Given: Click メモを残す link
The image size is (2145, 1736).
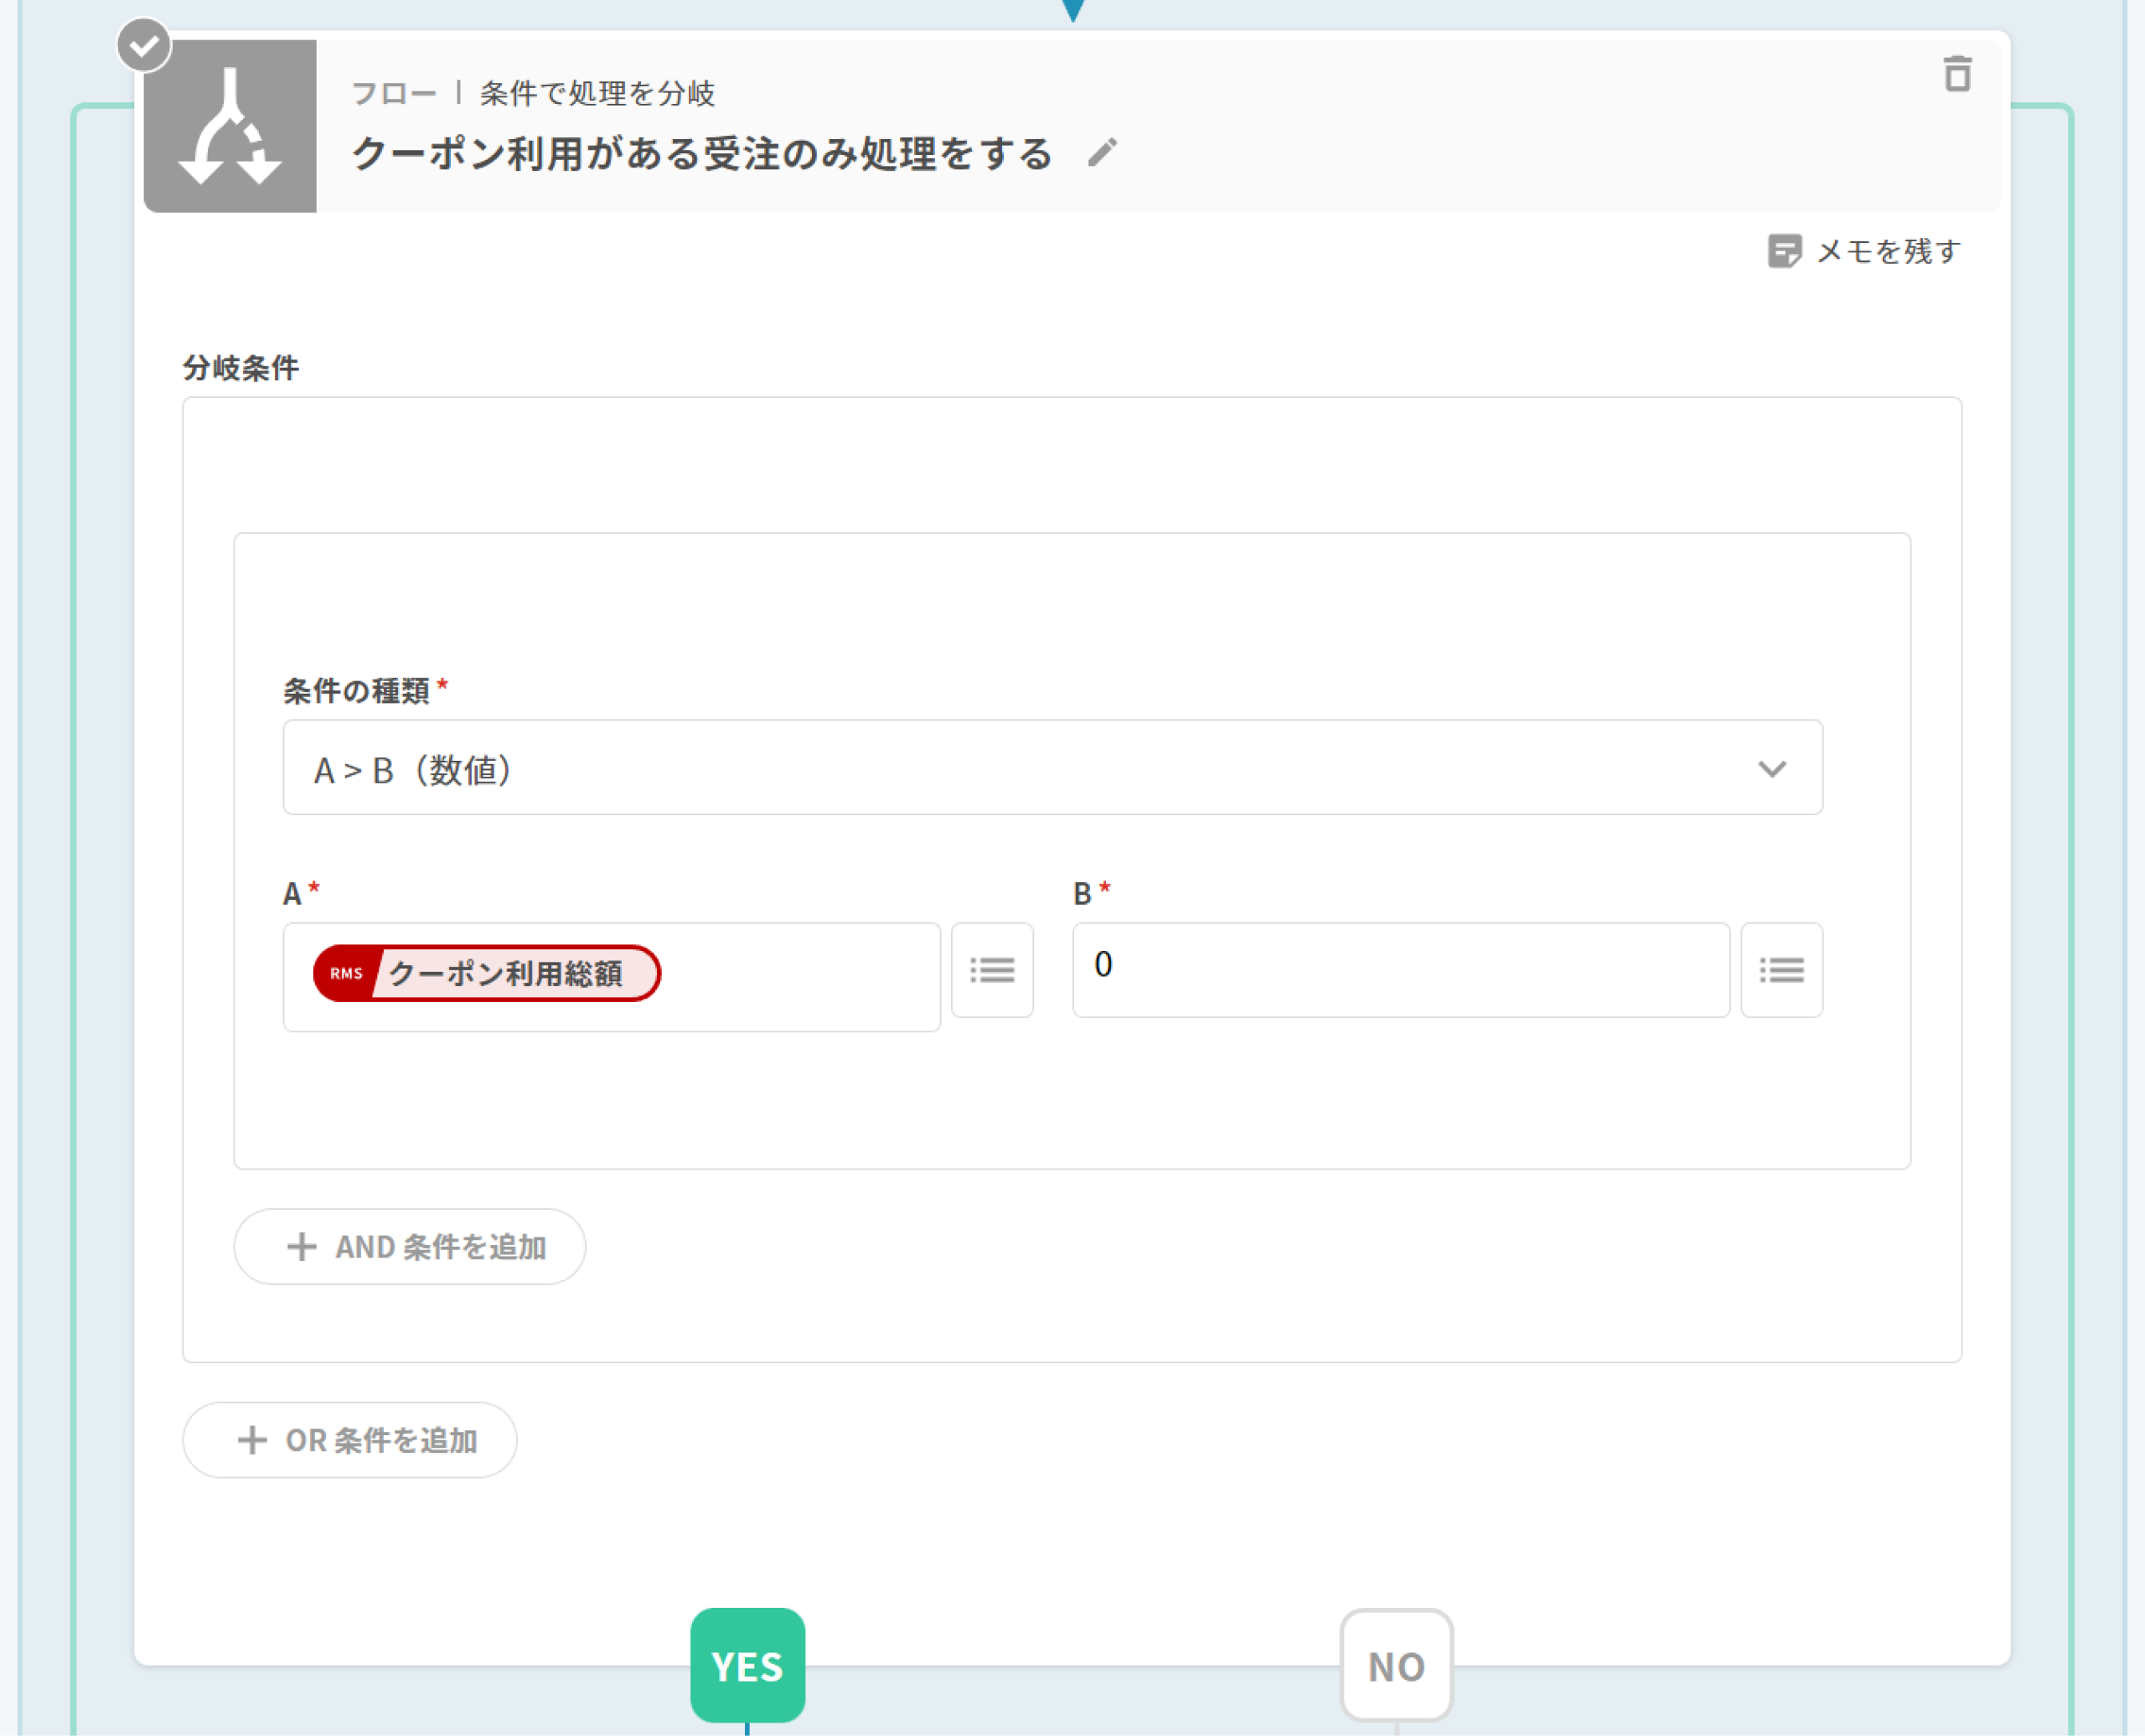Looking at the screenshot, I should (x=1887, y=251).
